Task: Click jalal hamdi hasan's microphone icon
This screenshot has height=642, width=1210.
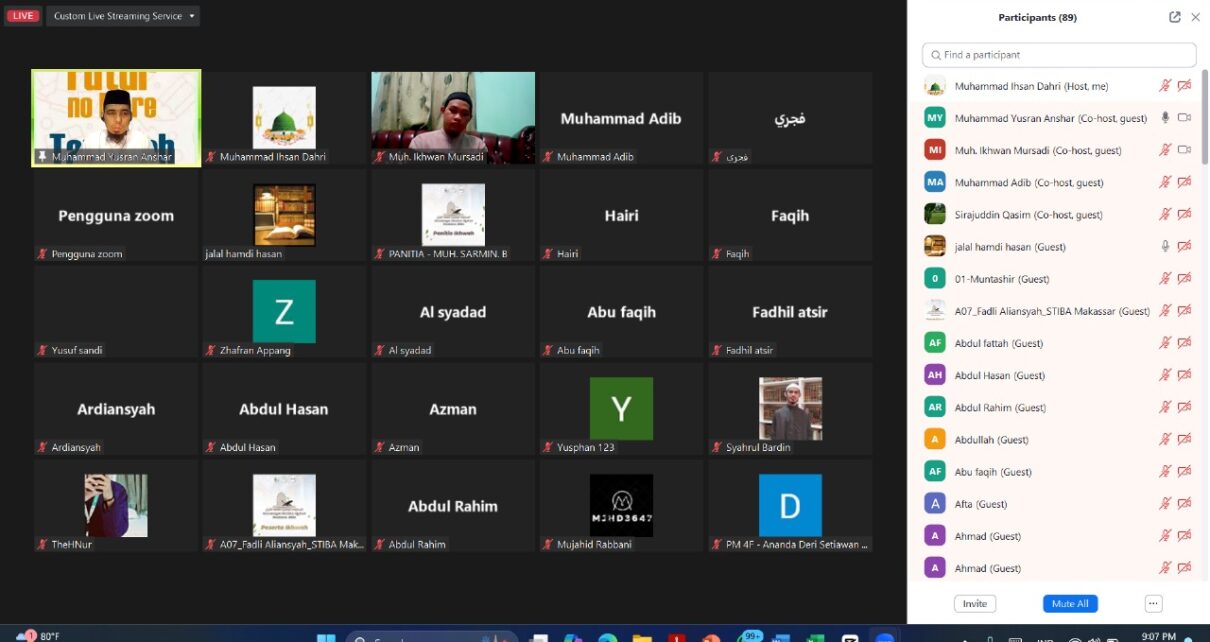Action: pyautogui.click(x=1164, y=247)
